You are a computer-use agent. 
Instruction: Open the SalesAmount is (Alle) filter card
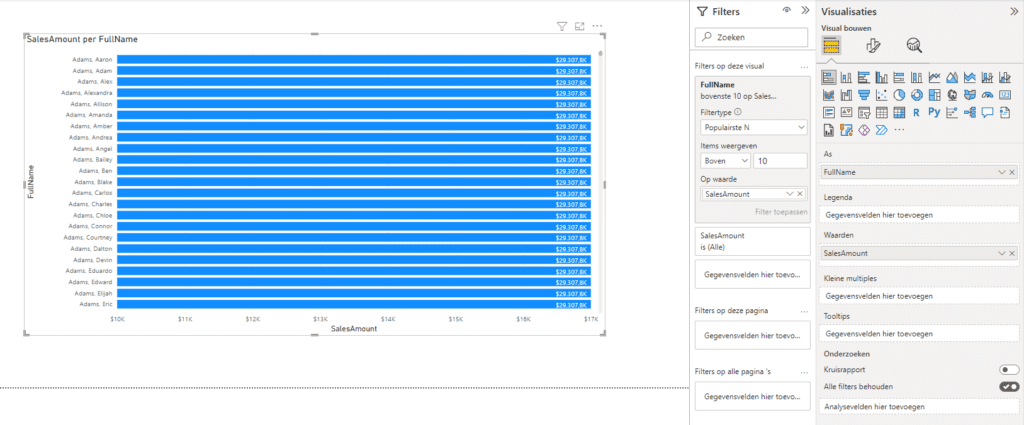pyautogui.click(x=752, y=241)
